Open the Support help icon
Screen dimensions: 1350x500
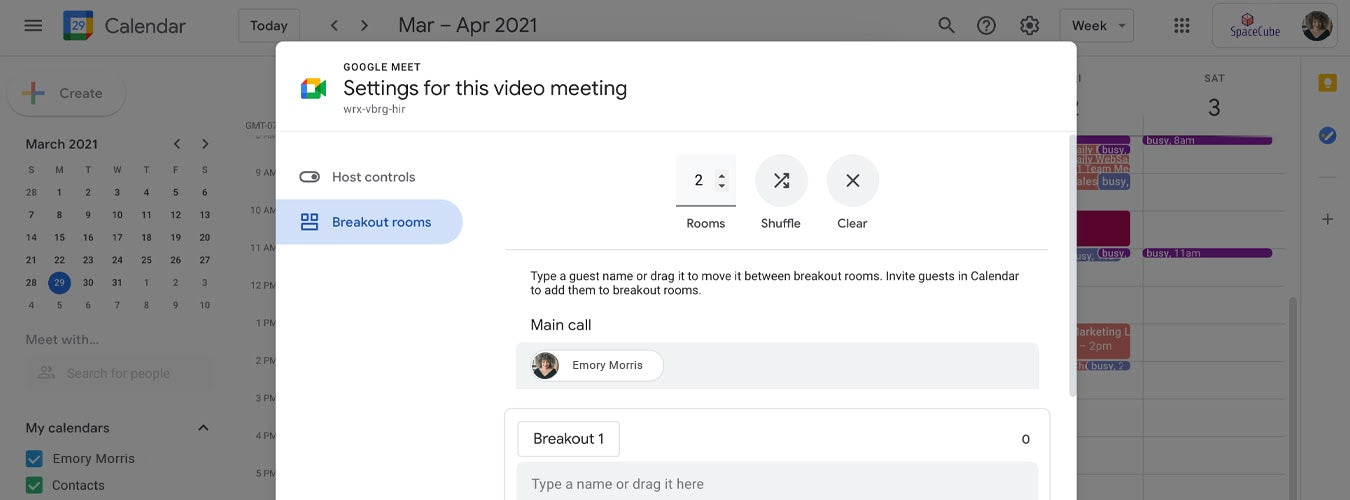pos(986,26)
